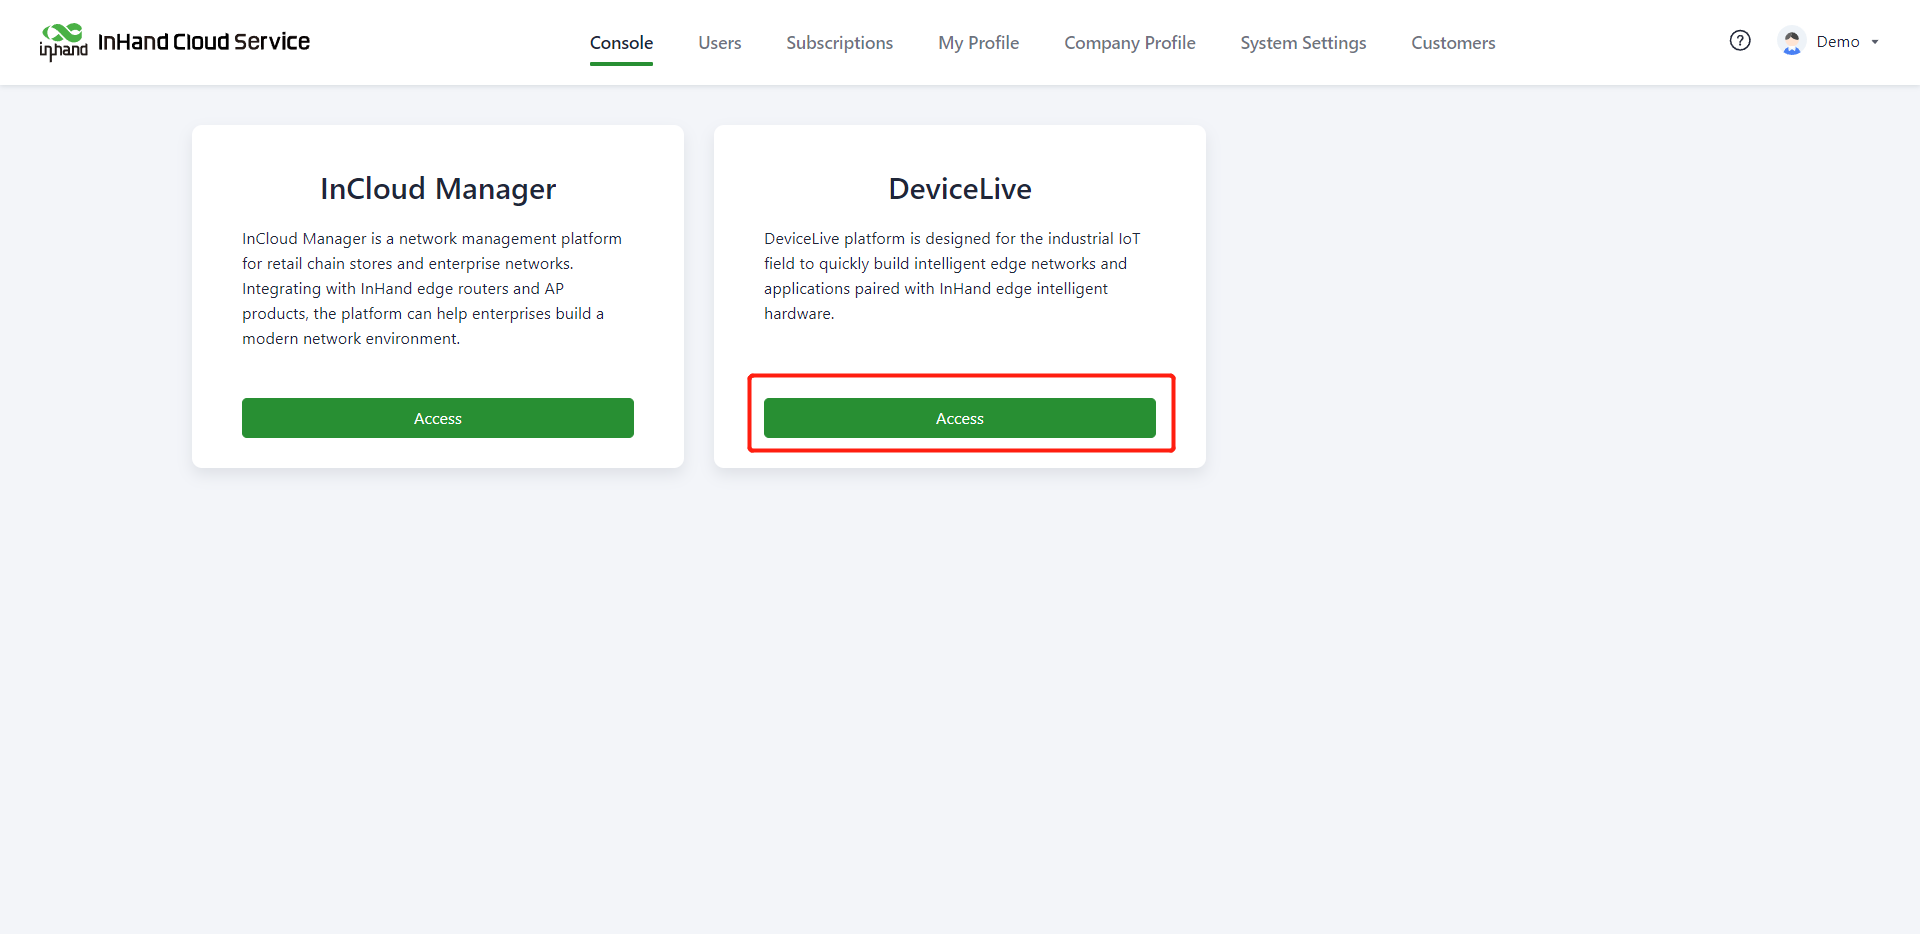The width and height of the screenshot is (1920, 934).
Task: Open the My Profile tab
Action: (978, 43)
